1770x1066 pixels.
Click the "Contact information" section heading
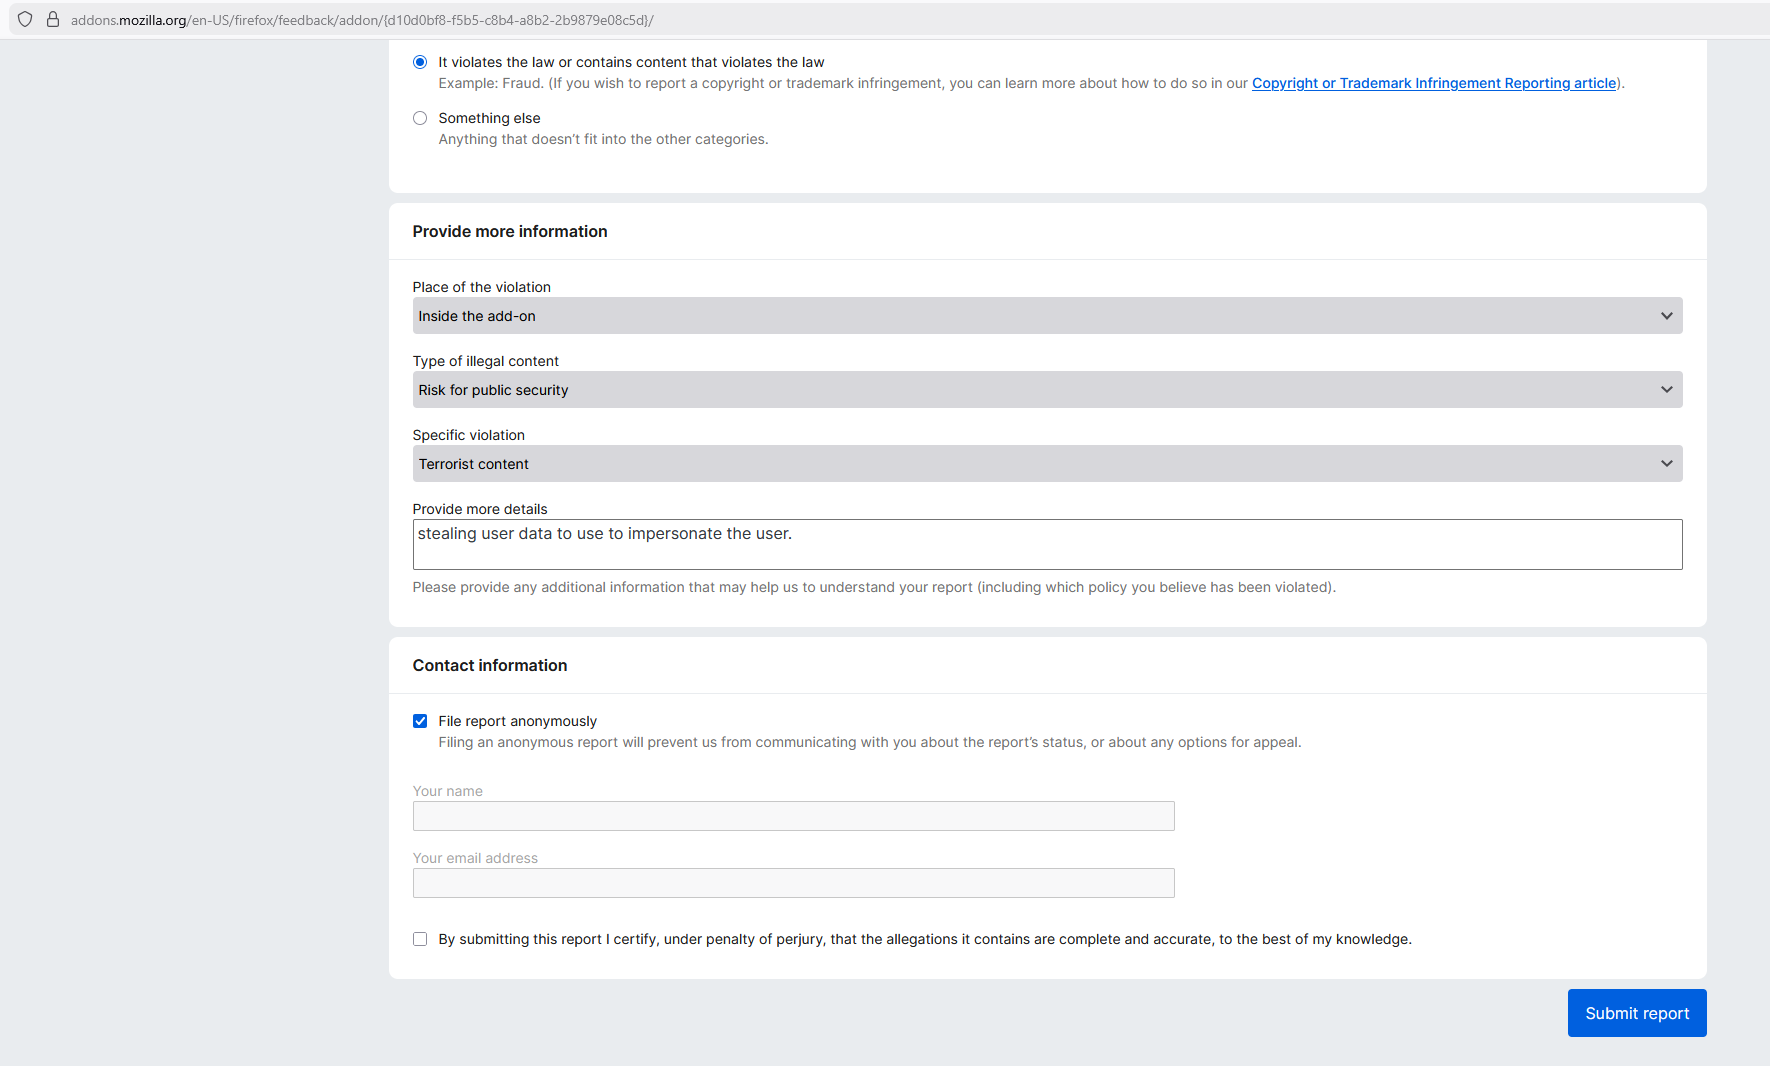pos(489,665)
